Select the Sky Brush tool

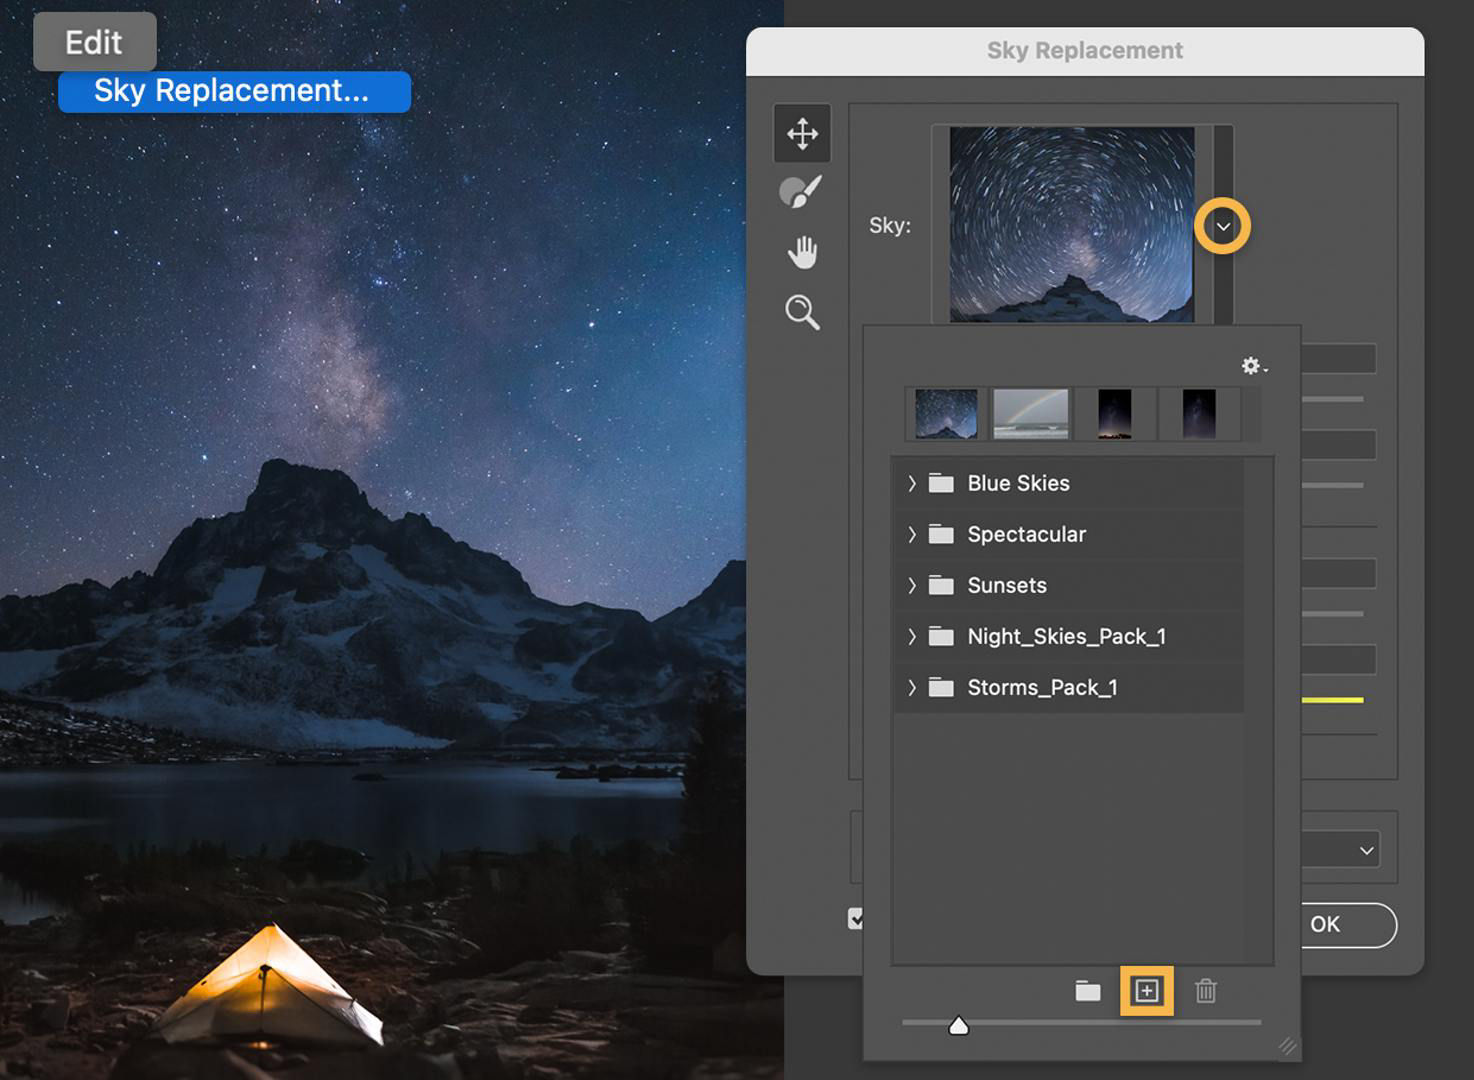803,191
